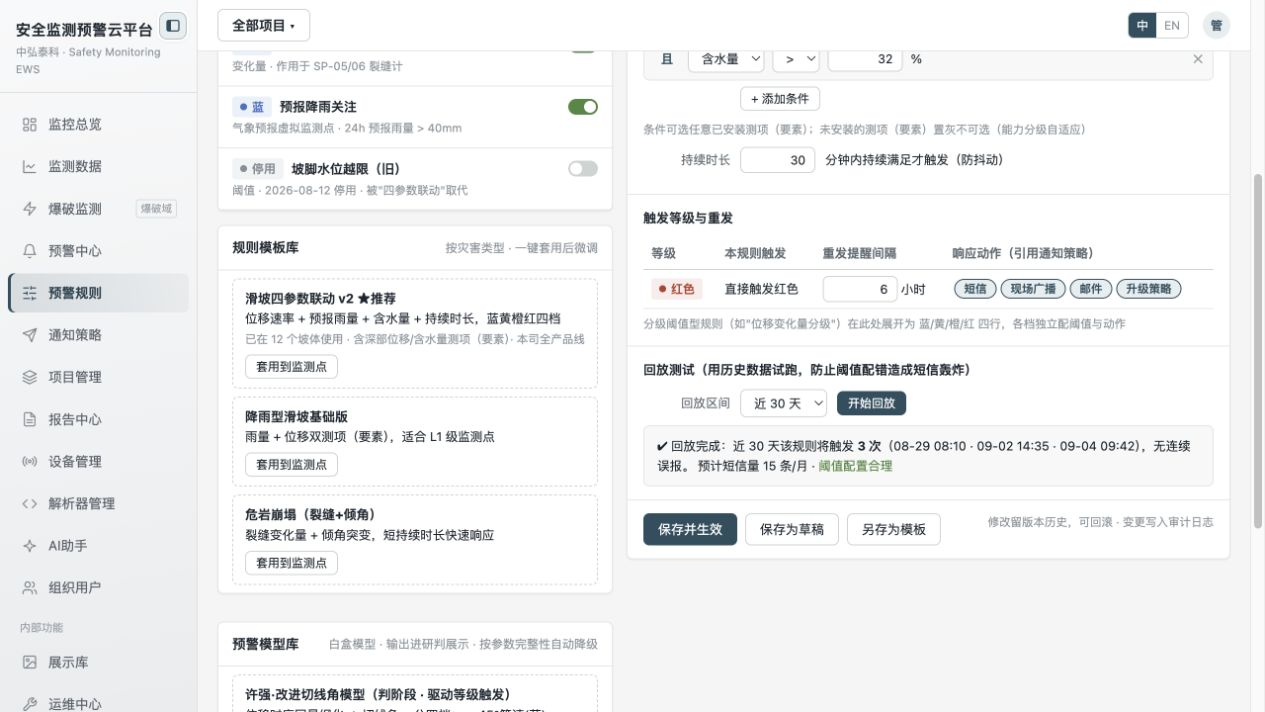The image size is (1265, 712).
Task: Remove the 含水量 condition row
Action: point(1198,59)
